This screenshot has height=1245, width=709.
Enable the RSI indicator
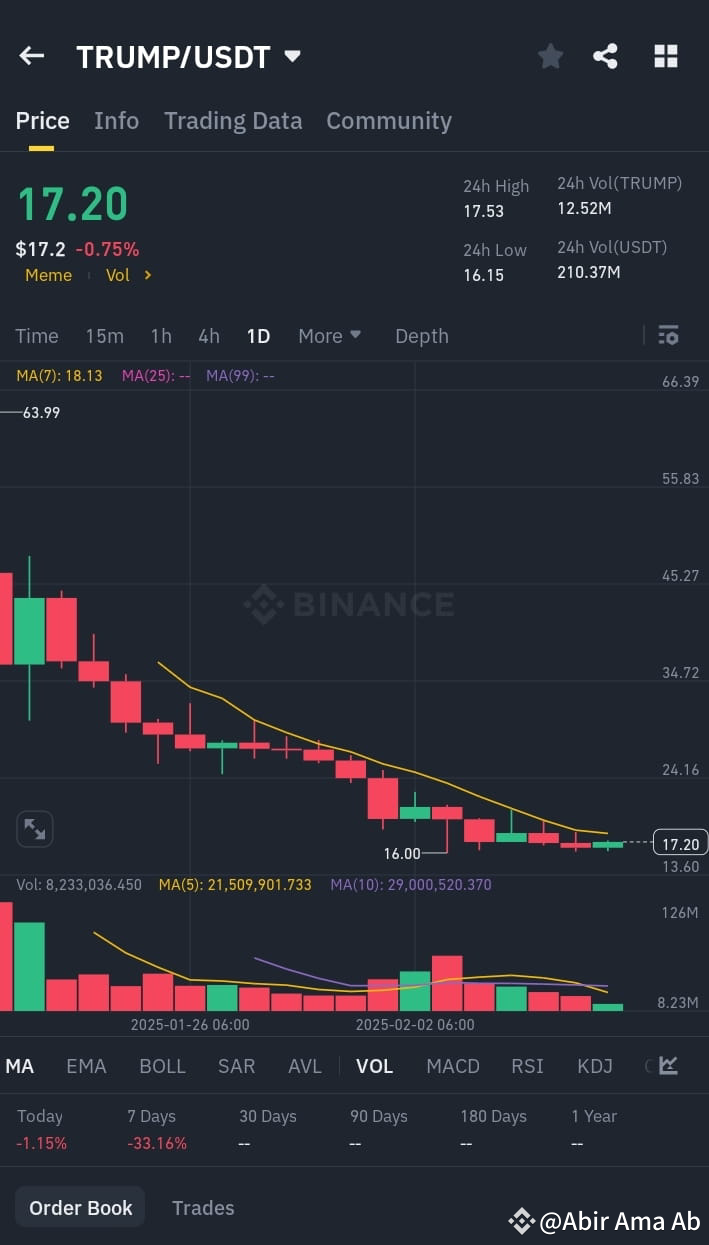[527, 1066]
